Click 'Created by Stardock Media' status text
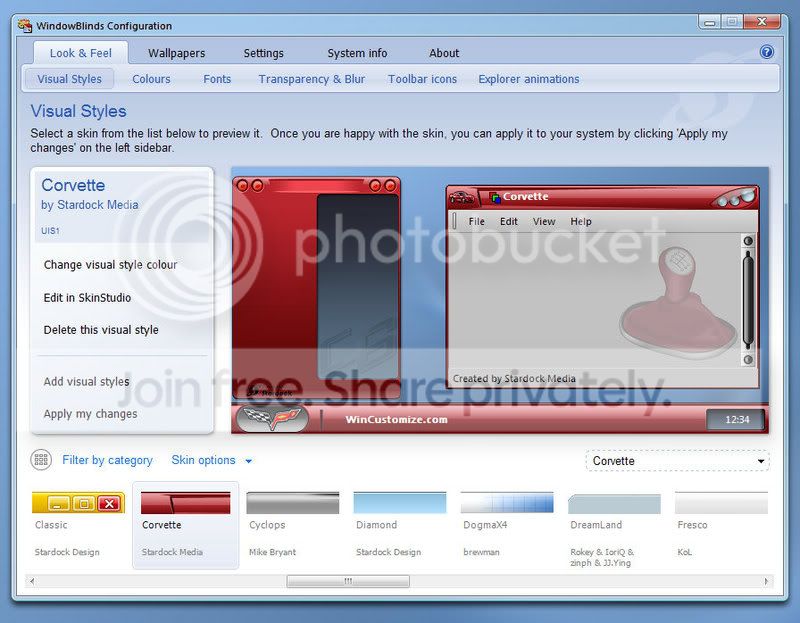The image size is (800, 623). pyautogui.click(x=514, y=379)
